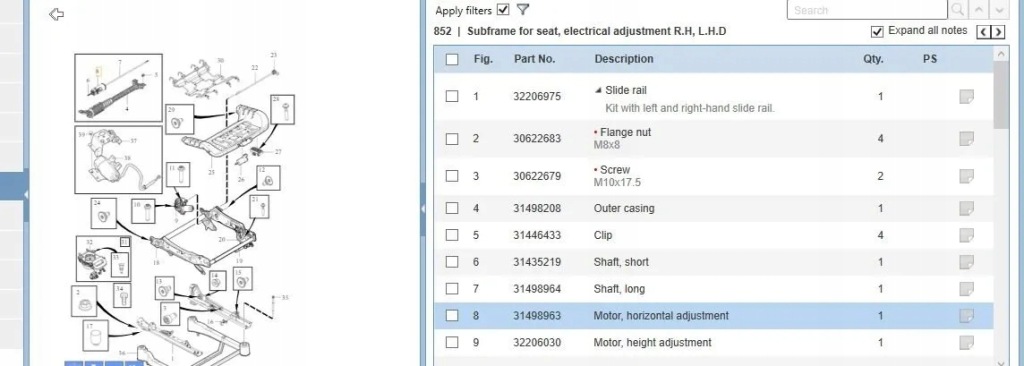The height and width of the screenshot is (366, 1024).
Task: Check the box for Shaft, short row
Action: click(x=452, y=262)
